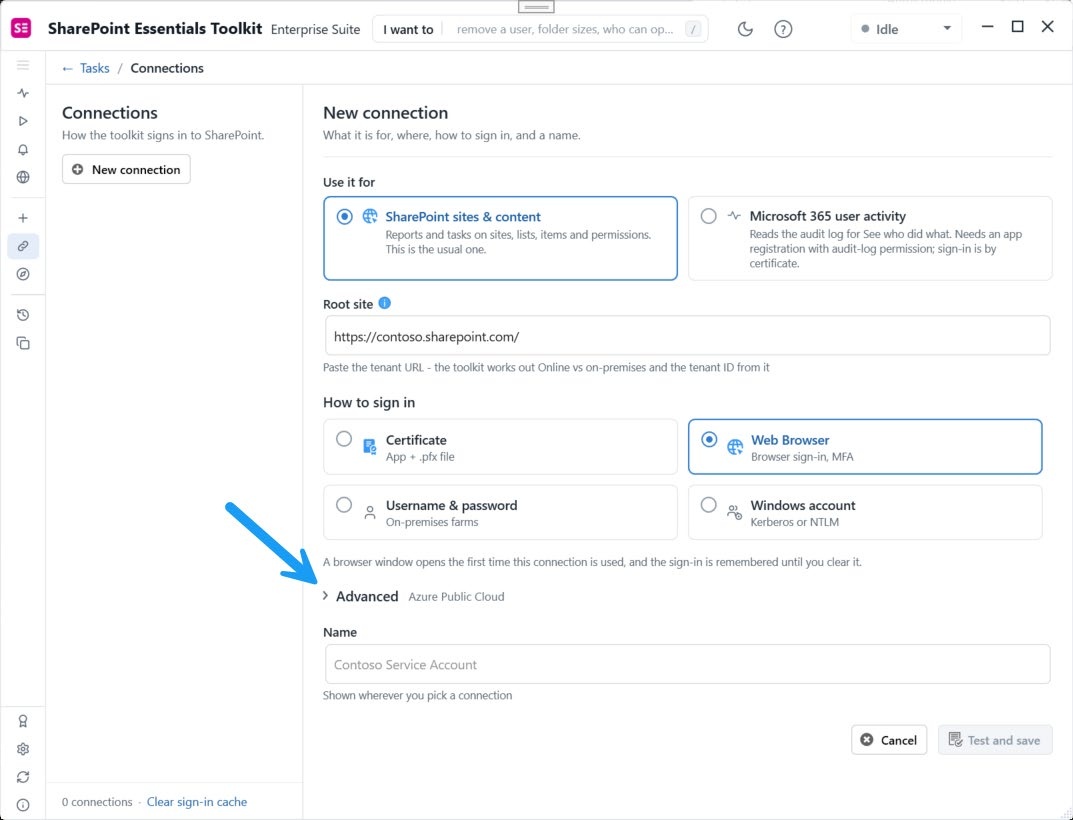Open the history clock sidebar icon
1073x820 pixels.
click(23, 315)
